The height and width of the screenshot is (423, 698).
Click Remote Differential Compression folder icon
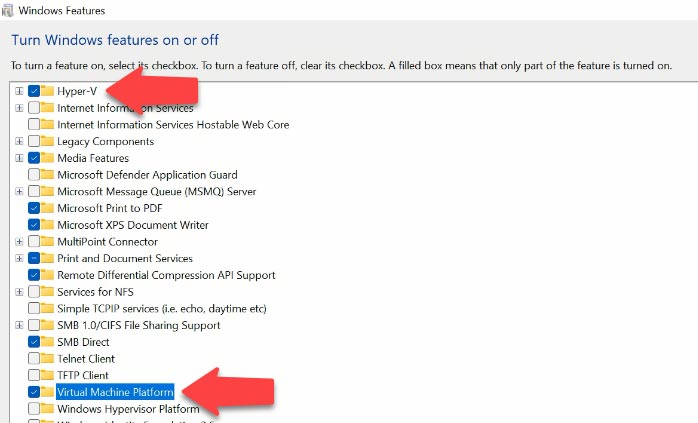coord(47,275)
